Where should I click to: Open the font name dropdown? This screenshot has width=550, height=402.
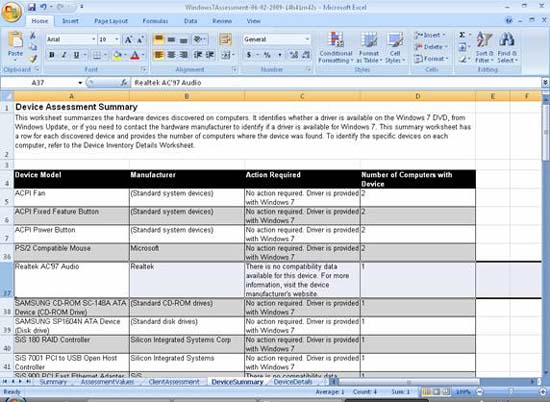[x=94, y=39]
